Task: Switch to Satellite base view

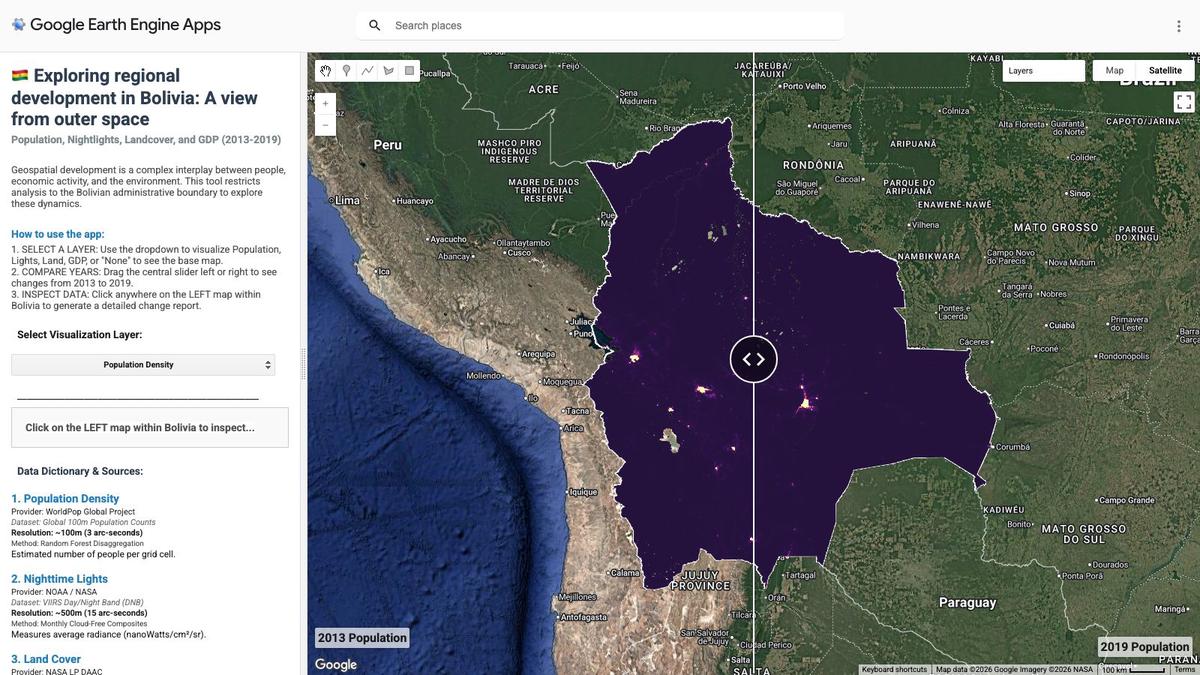Action: coord(1165,70)
